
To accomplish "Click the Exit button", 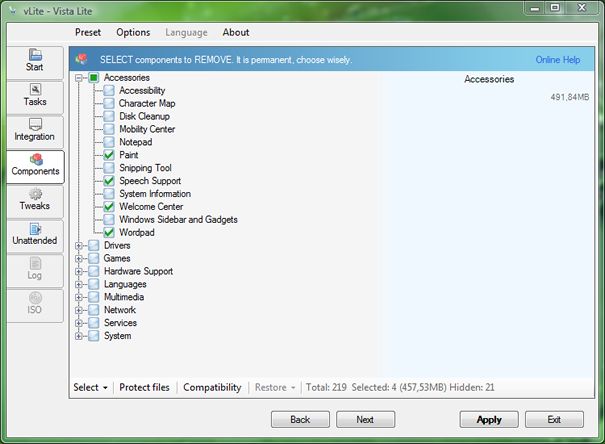I will [554, 419].
